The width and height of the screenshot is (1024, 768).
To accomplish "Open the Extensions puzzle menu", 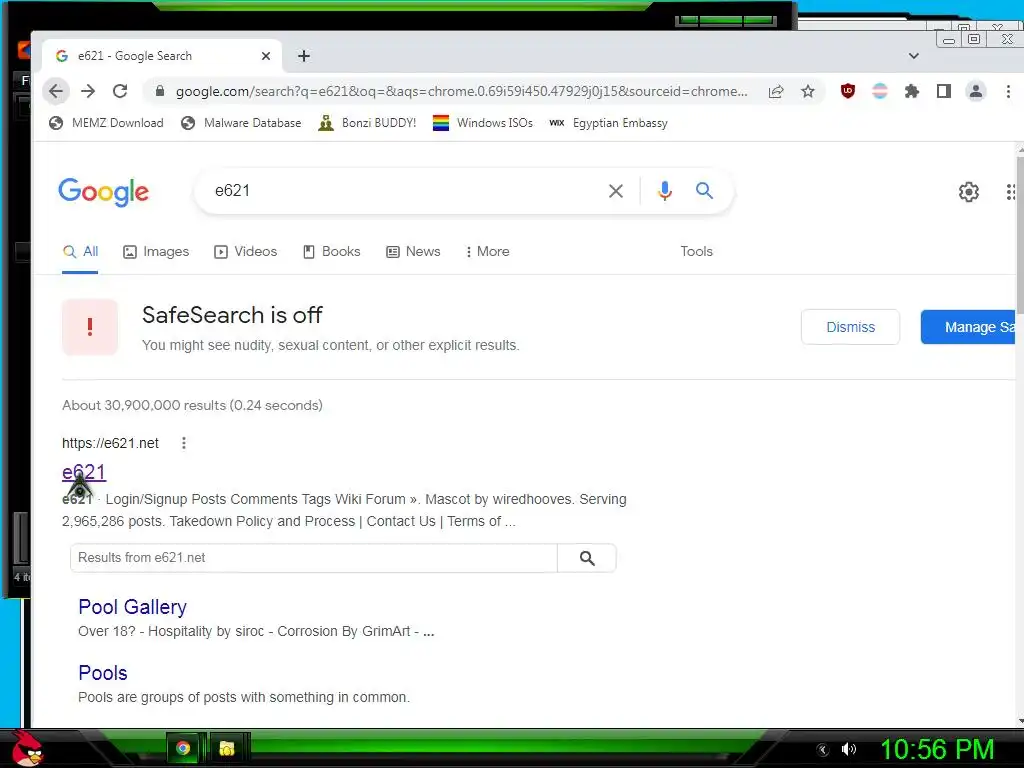I will tap(912, 91).
